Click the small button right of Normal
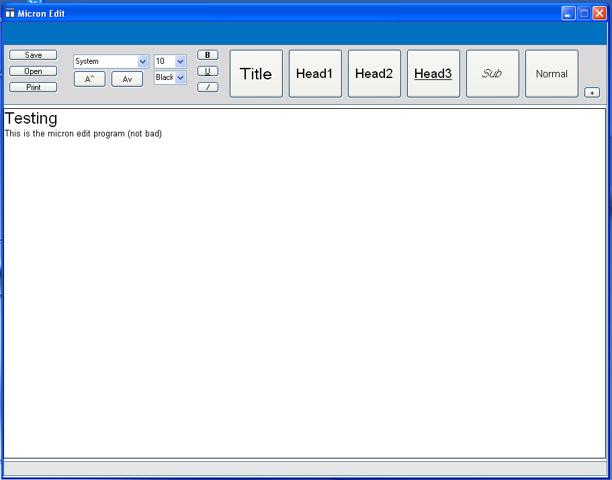 [x=592, y=92]
